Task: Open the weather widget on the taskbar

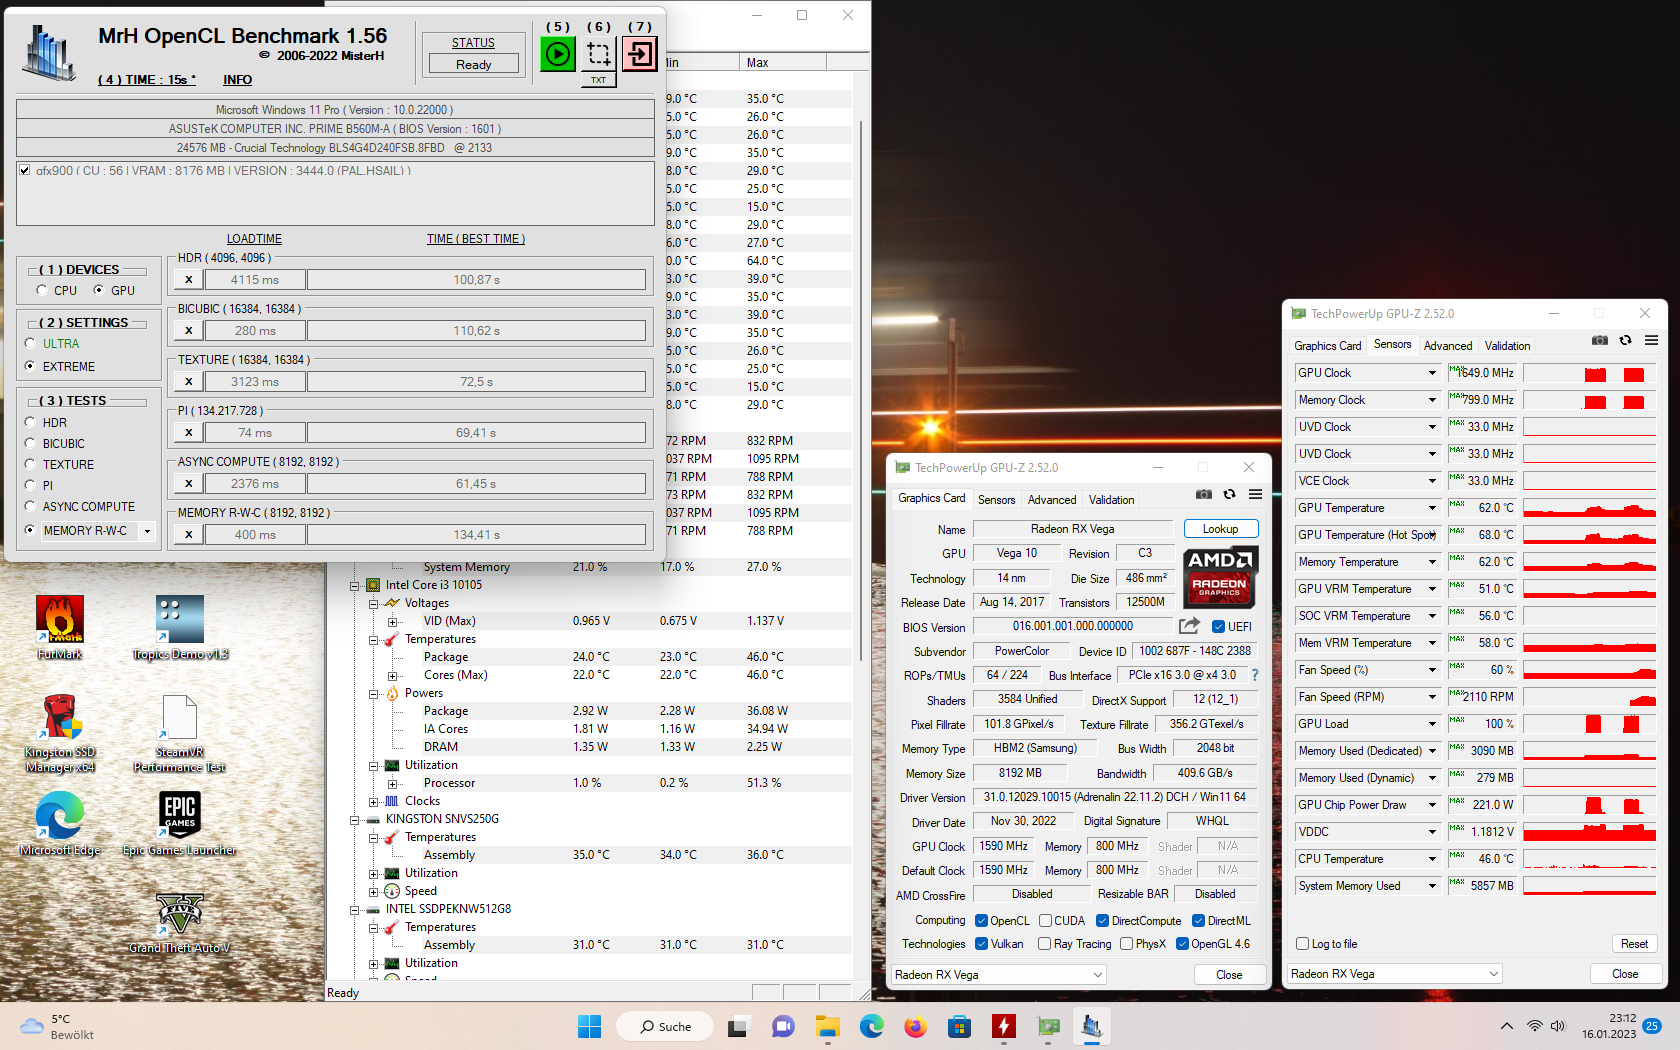Action: (58, 1027)
